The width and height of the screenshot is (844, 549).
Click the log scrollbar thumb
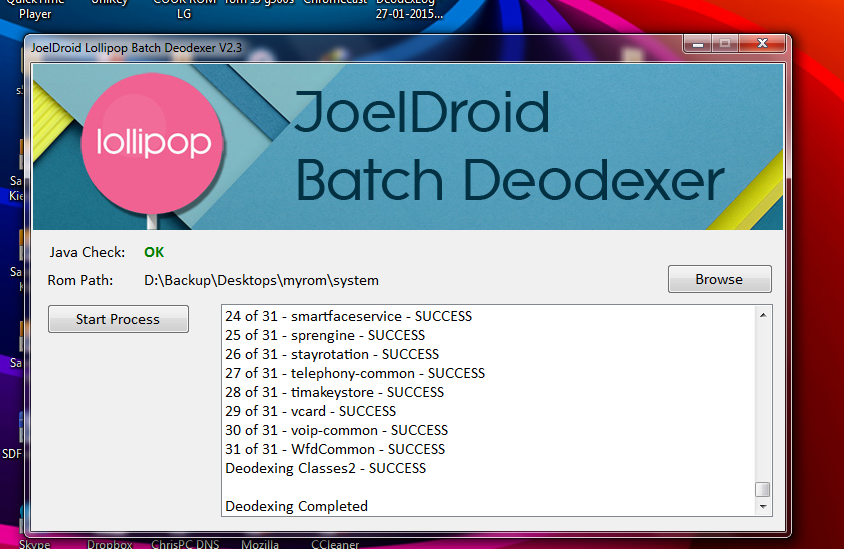[763, 489]
